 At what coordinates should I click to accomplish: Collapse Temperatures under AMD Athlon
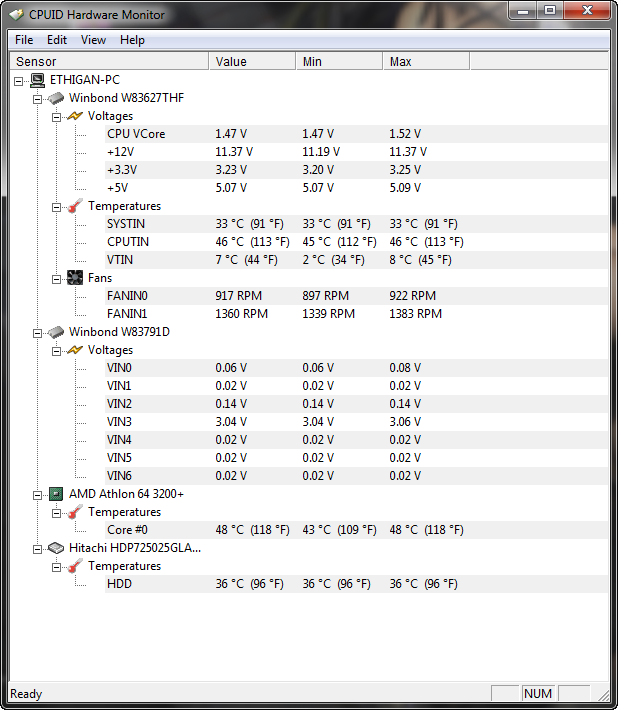(x=56, y=513)
